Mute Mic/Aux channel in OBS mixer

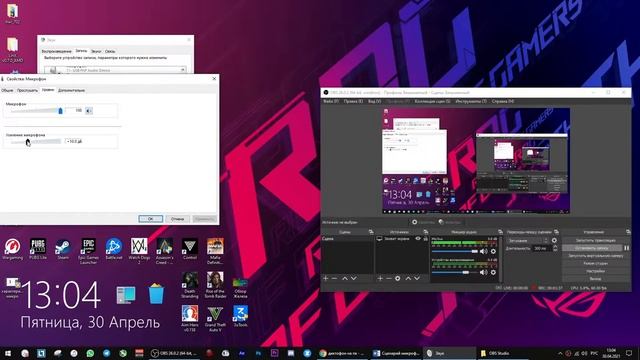coord(484,251)
